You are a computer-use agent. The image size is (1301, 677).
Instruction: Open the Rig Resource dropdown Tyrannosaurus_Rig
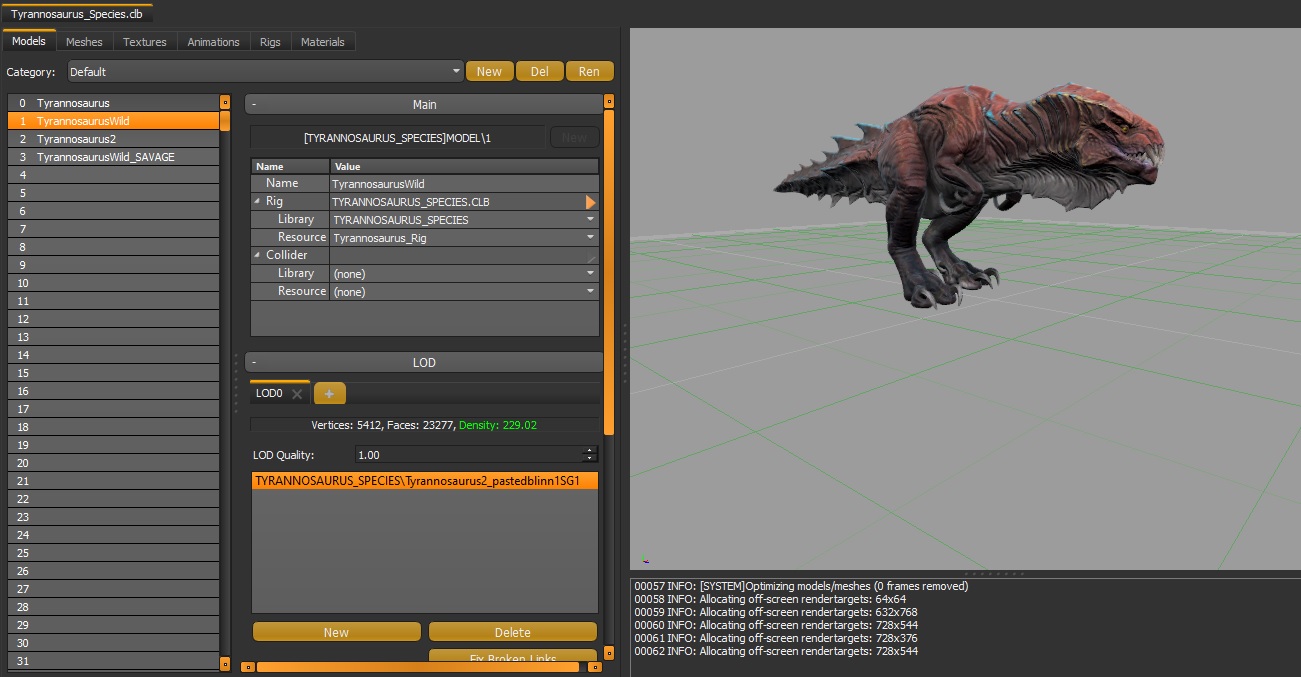590,238
